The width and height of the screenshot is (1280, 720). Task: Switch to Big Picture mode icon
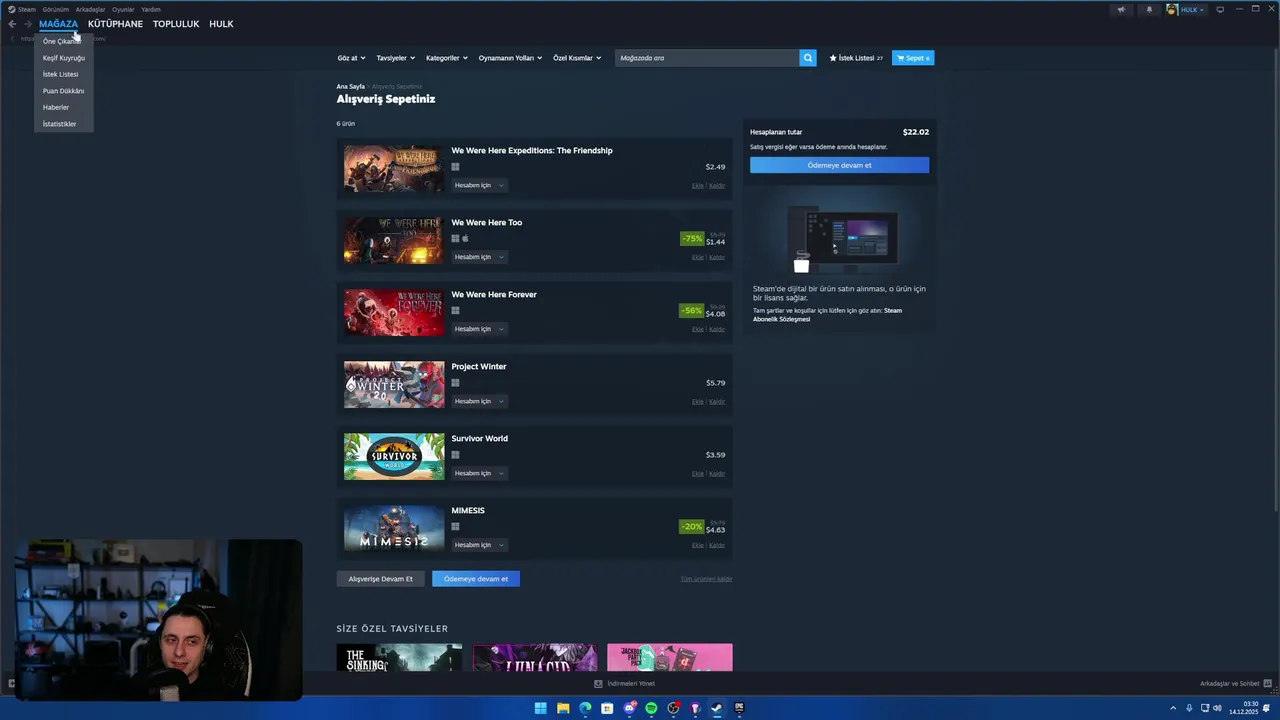[x=1220, y=9]
